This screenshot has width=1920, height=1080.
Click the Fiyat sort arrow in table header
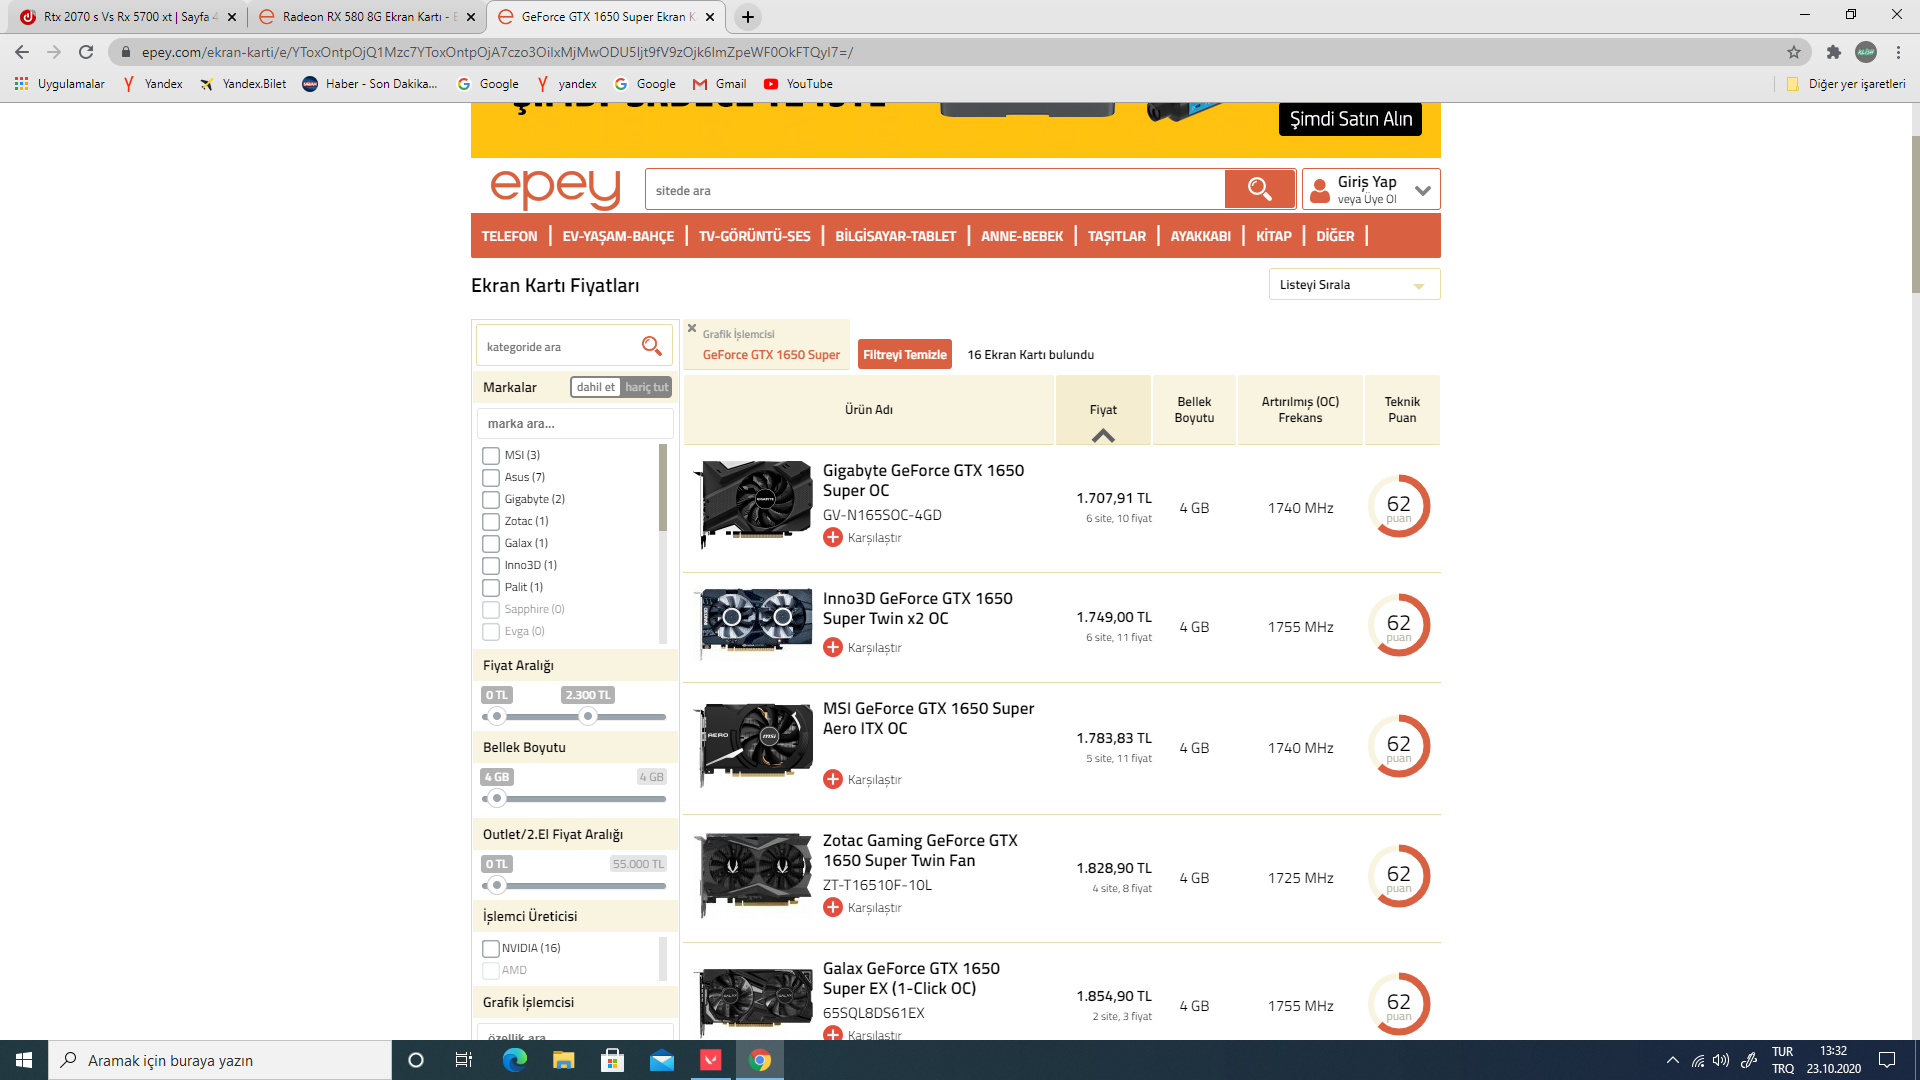(x=1103, y=436)
